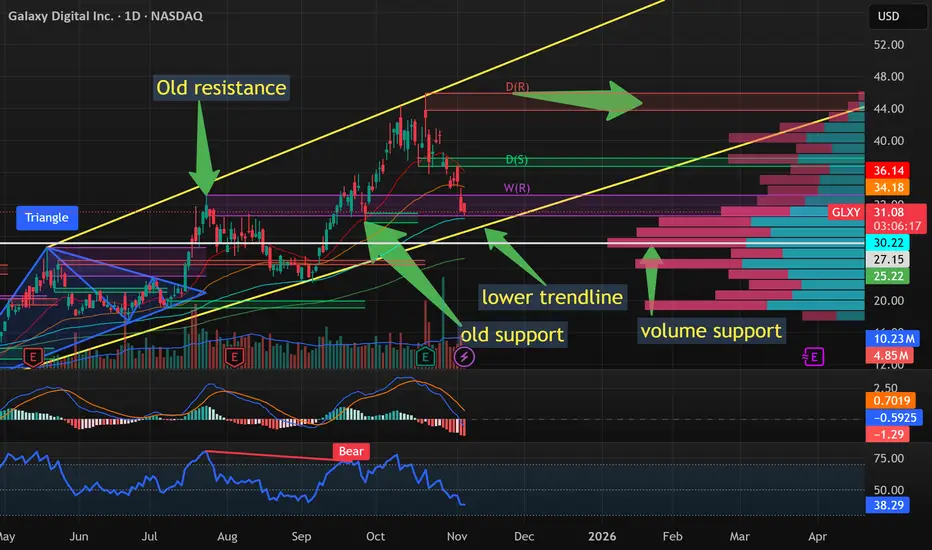Click the cyan 30.22 price label
The height and width of the screenshot is (550, 932).
(888, 243)
